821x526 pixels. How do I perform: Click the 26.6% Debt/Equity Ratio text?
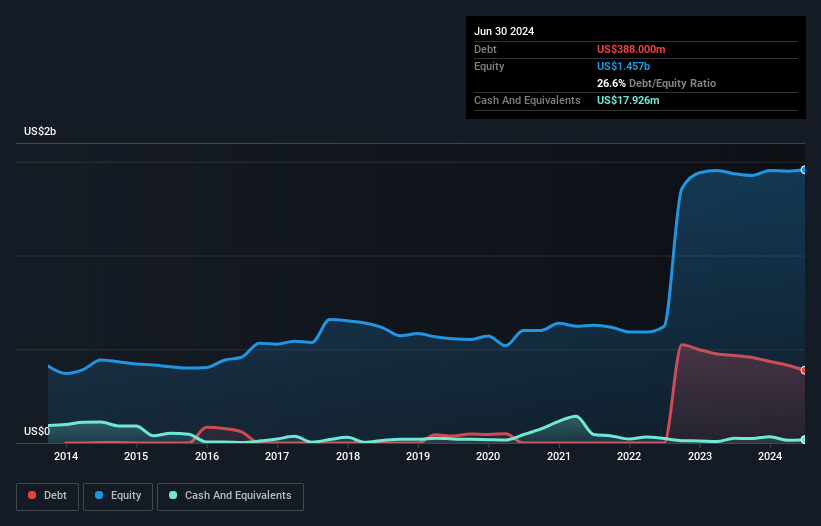(656, 83)
